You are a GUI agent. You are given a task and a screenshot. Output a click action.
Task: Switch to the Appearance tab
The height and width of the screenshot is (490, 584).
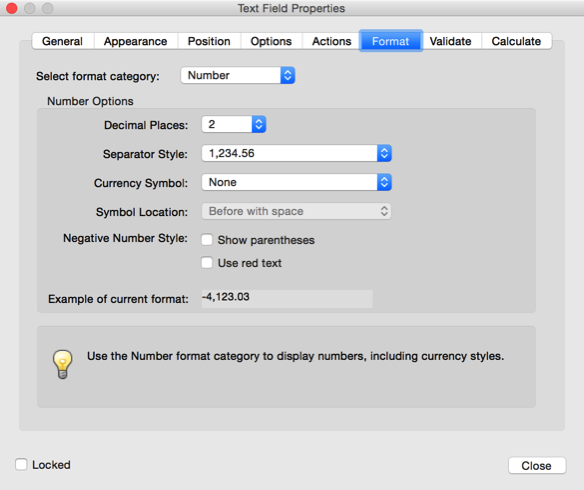pos(136,41)
